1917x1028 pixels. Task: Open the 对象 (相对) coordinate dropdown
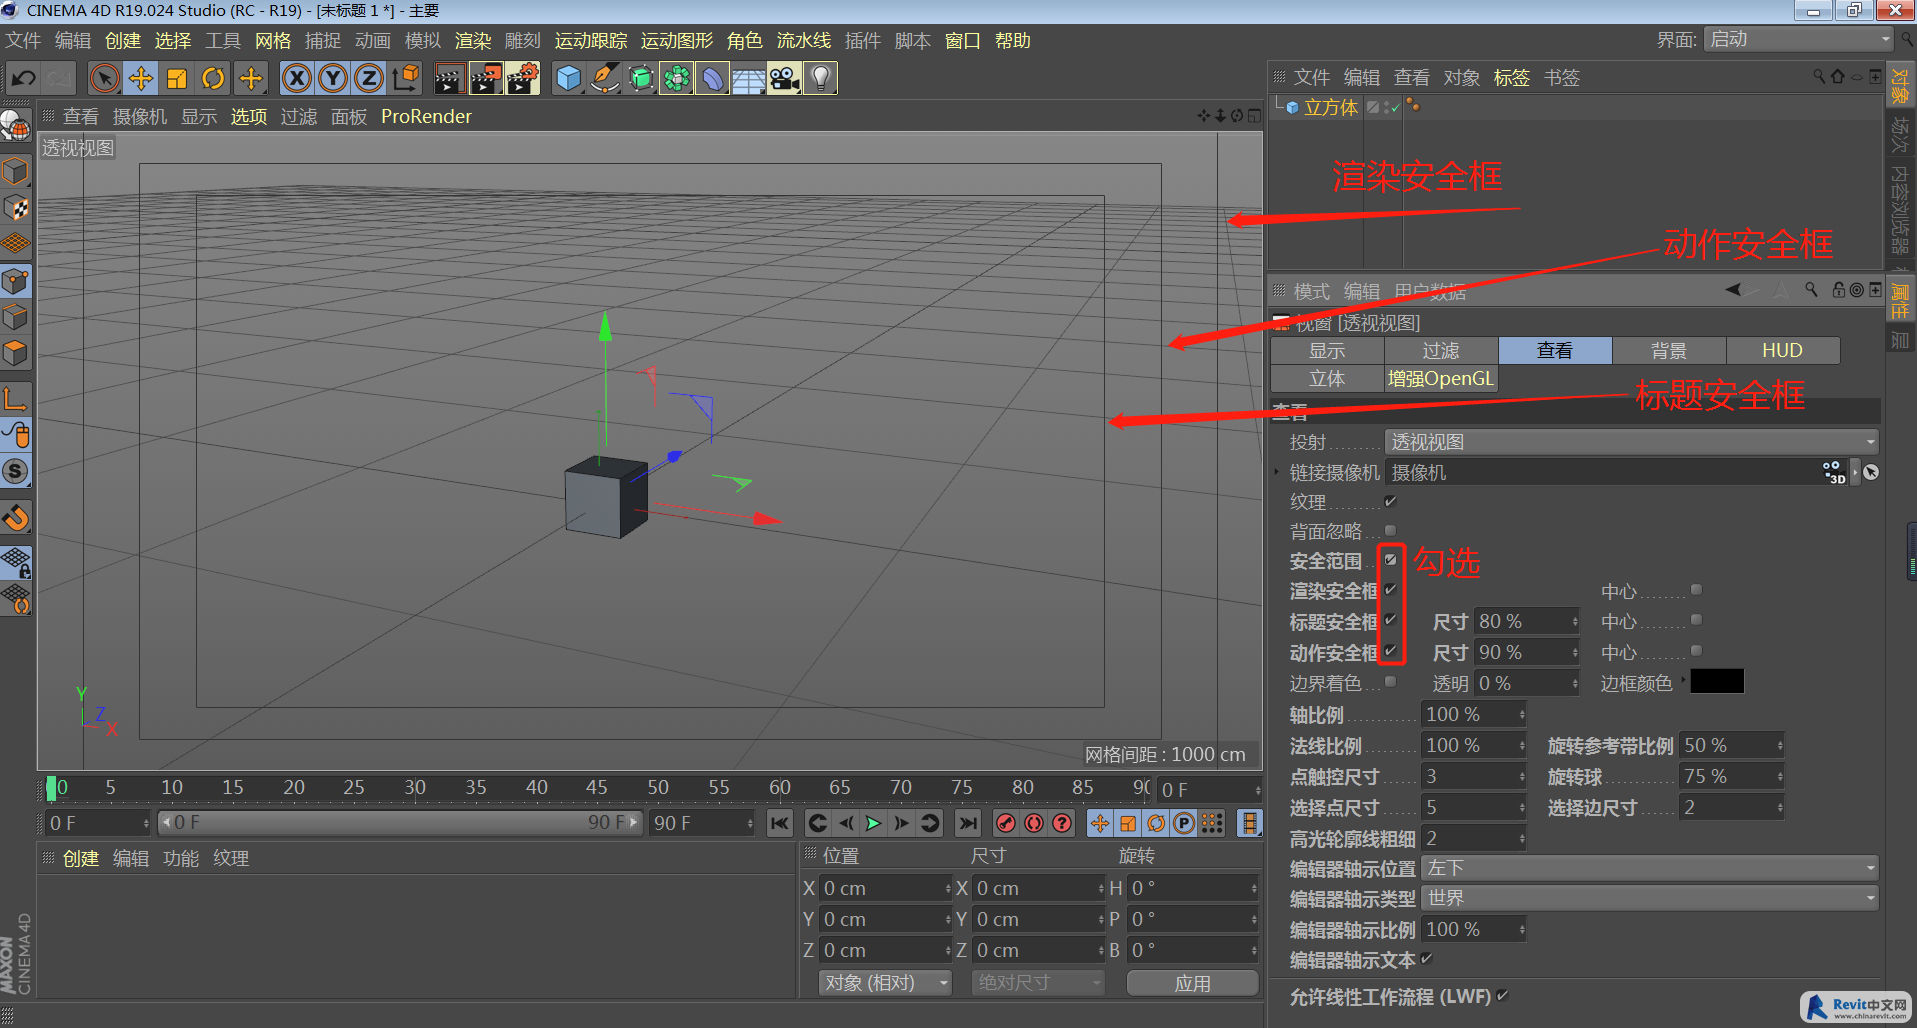coord(885,983)
